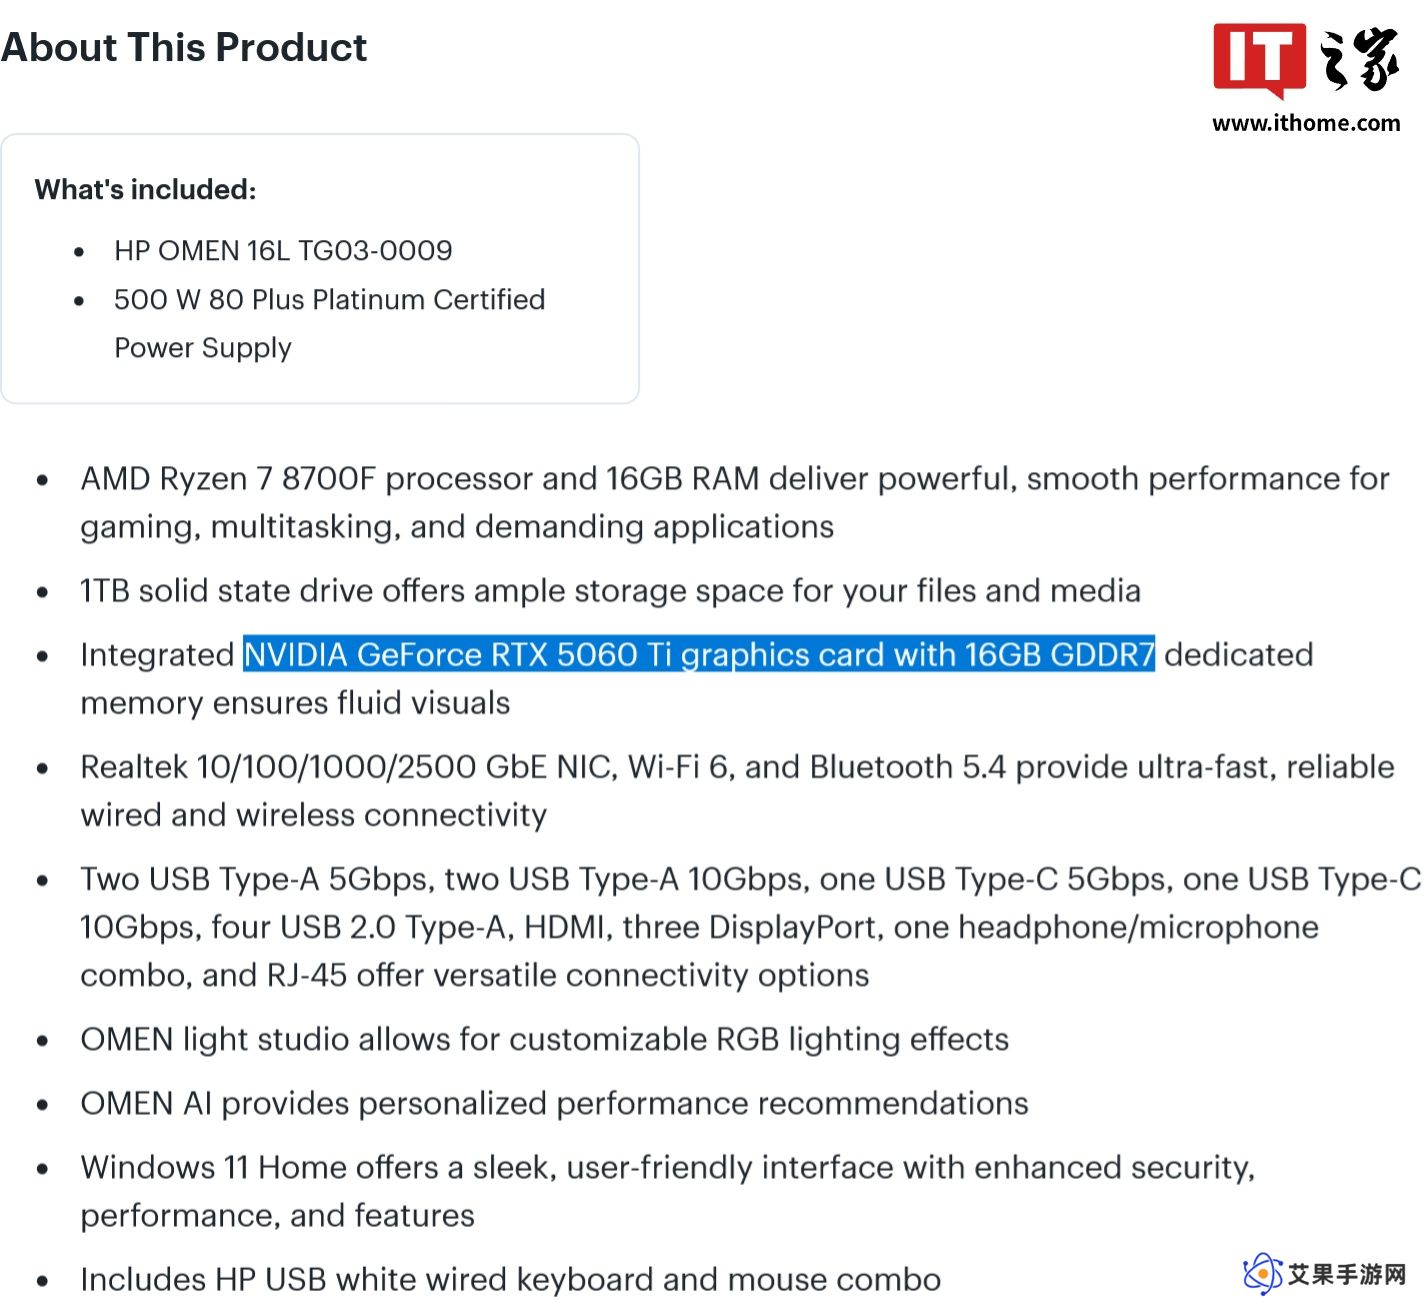This screenshot has width=1424, height=1300.
Task: Click the Chinese site name beside the atom logo
Action: point(1347,1274)
